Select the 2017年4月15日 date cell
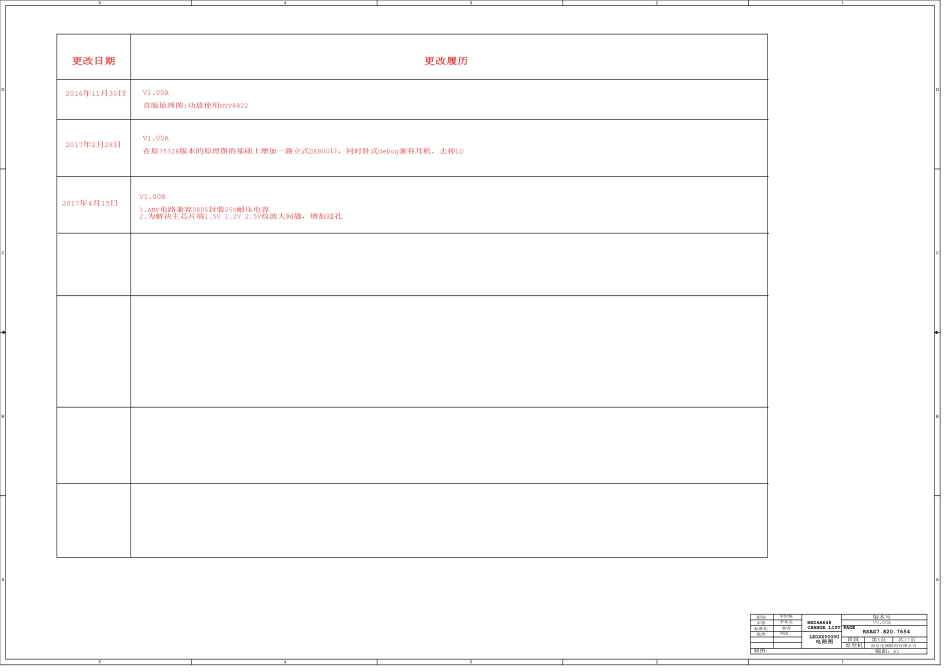This screenshot has width=950, height=672. pos(90,203)
